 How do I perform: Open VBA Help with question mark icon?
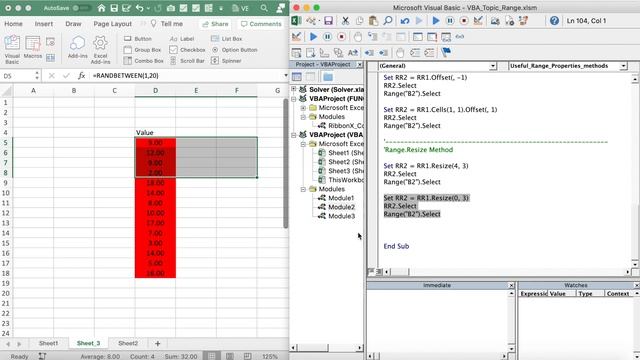point(554,21)
